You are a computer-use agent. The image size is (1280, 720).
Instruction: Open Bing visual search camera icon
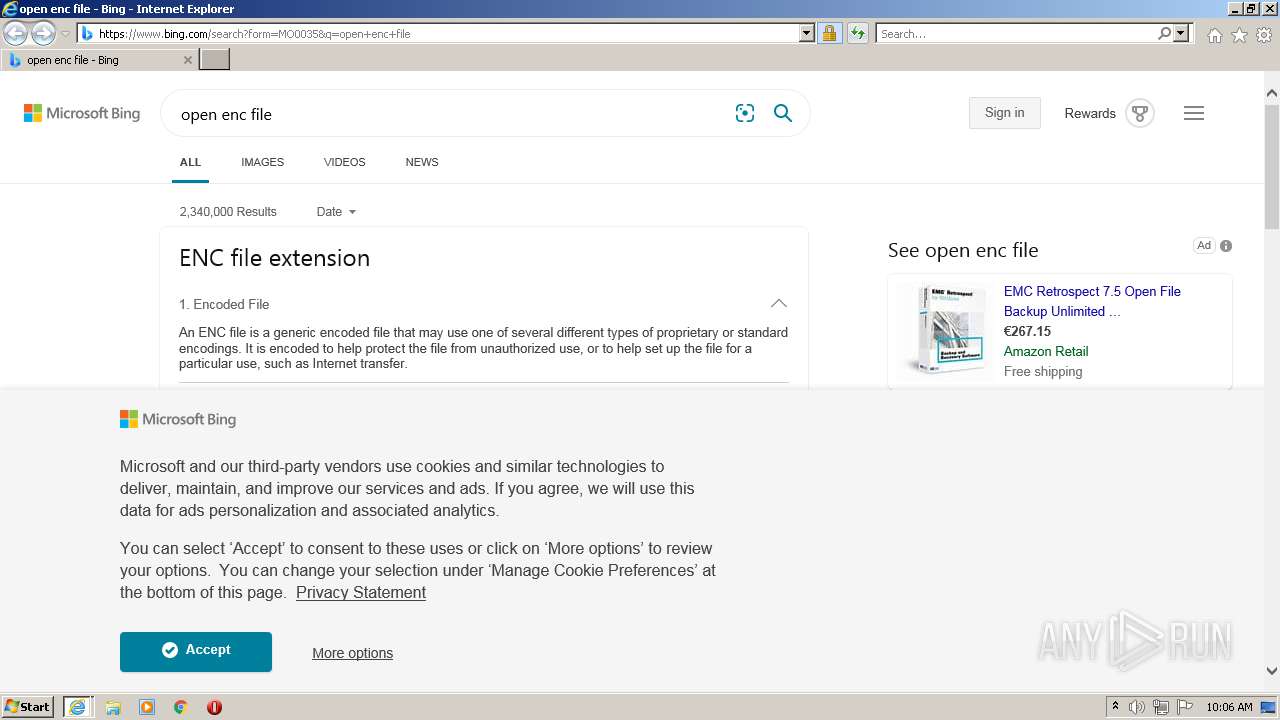(x=745, y=113)
